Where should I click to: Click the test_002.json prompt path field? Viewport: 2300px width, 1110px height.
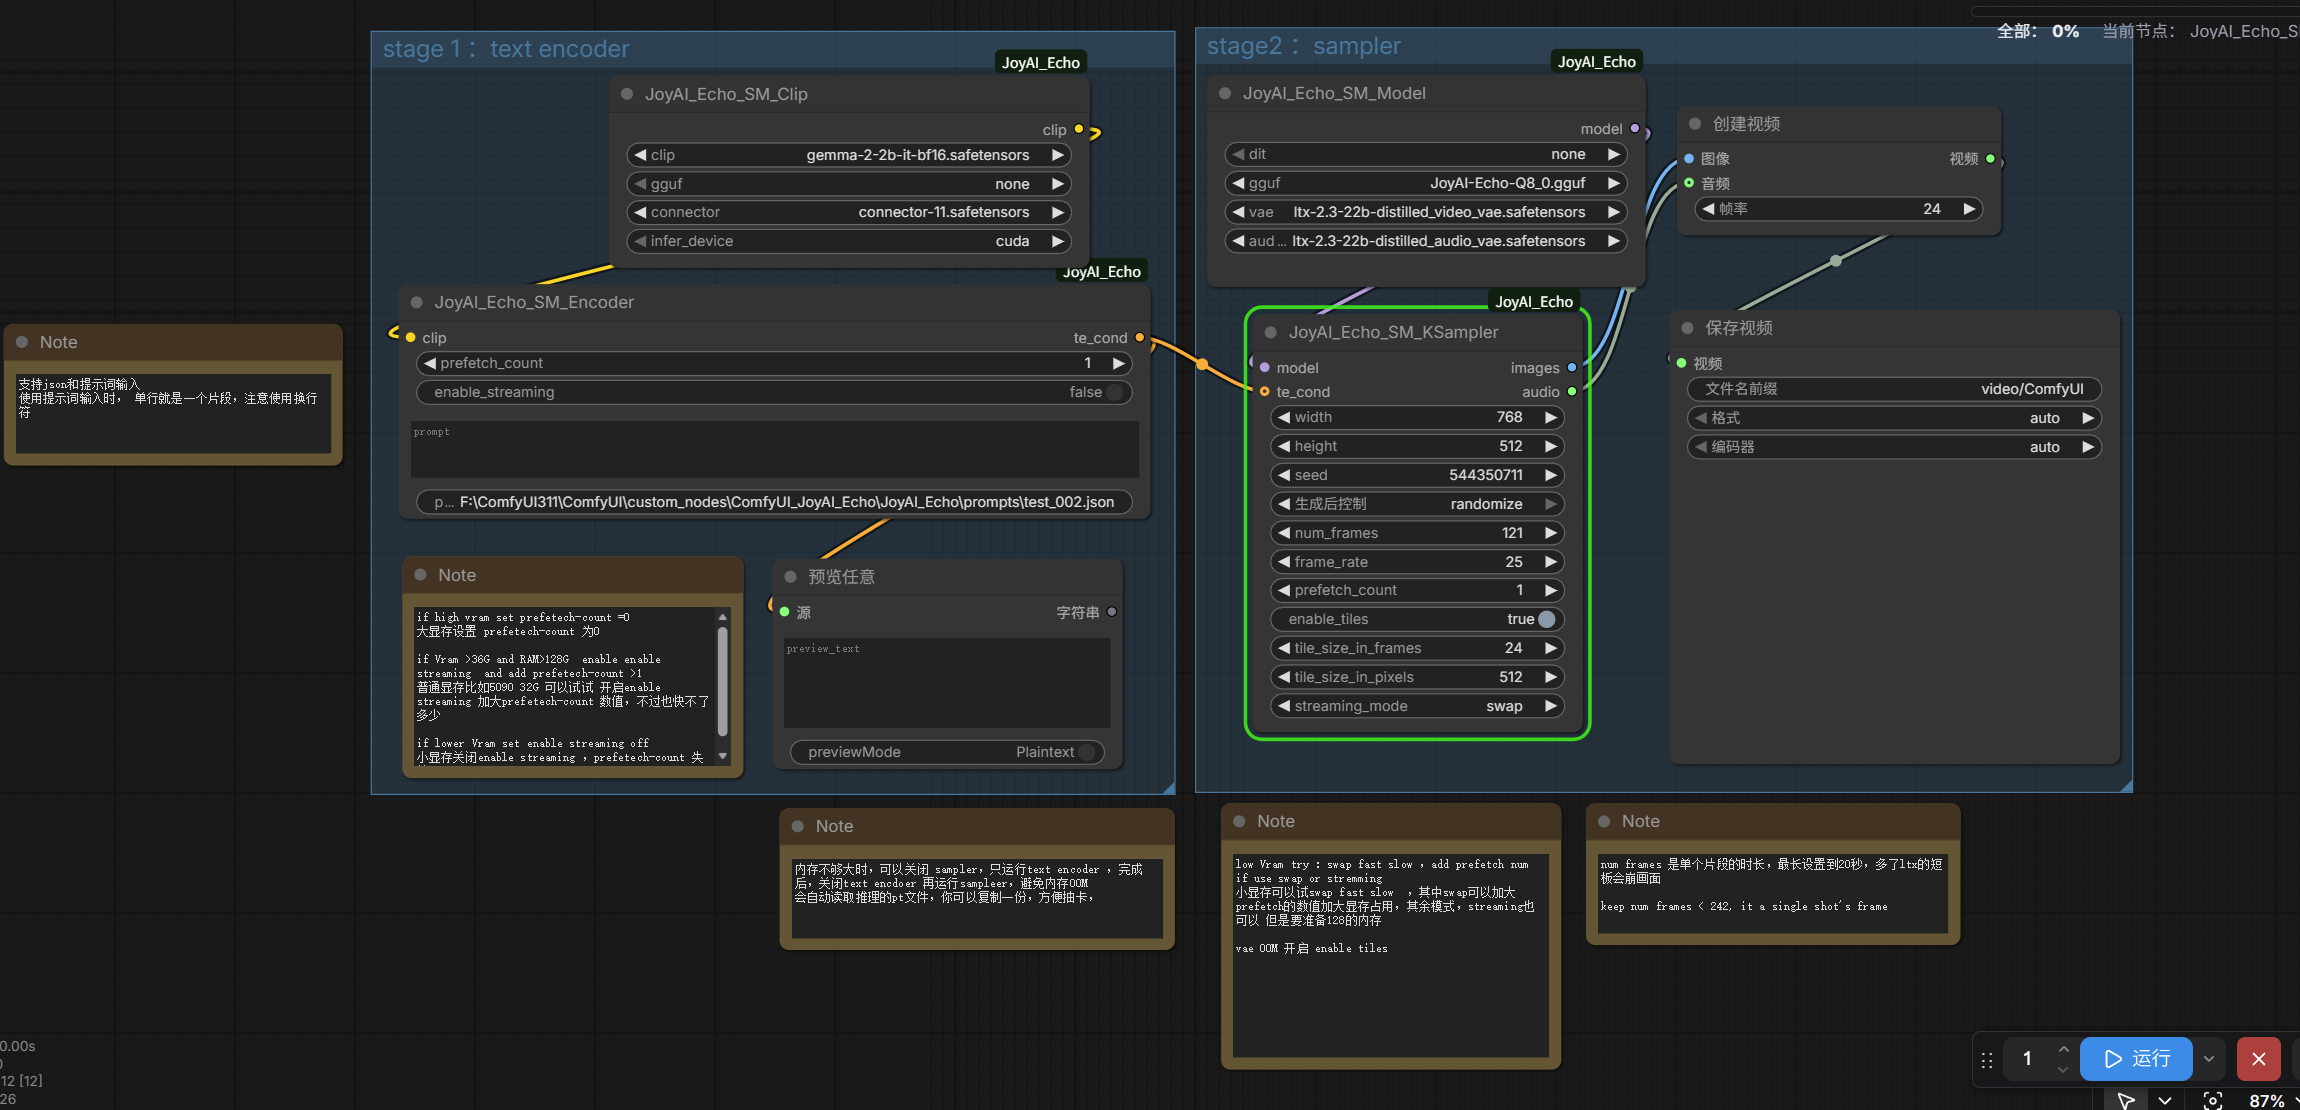(774, 502)
